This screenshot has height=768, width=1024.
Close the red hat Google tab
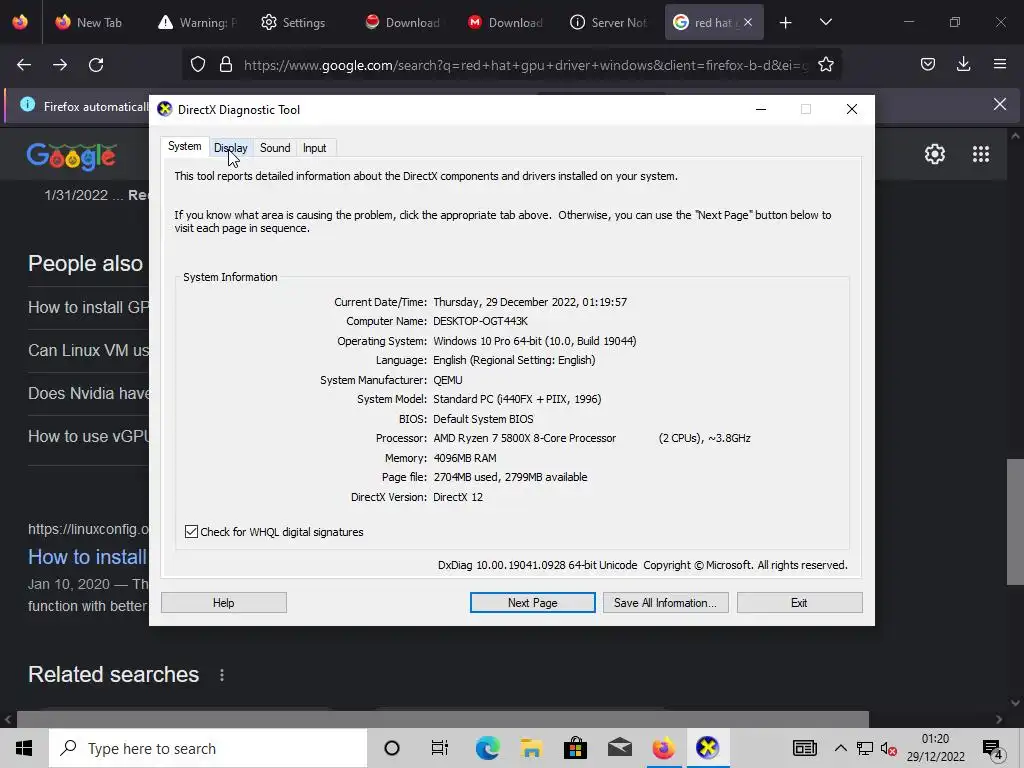click(748, 22)
